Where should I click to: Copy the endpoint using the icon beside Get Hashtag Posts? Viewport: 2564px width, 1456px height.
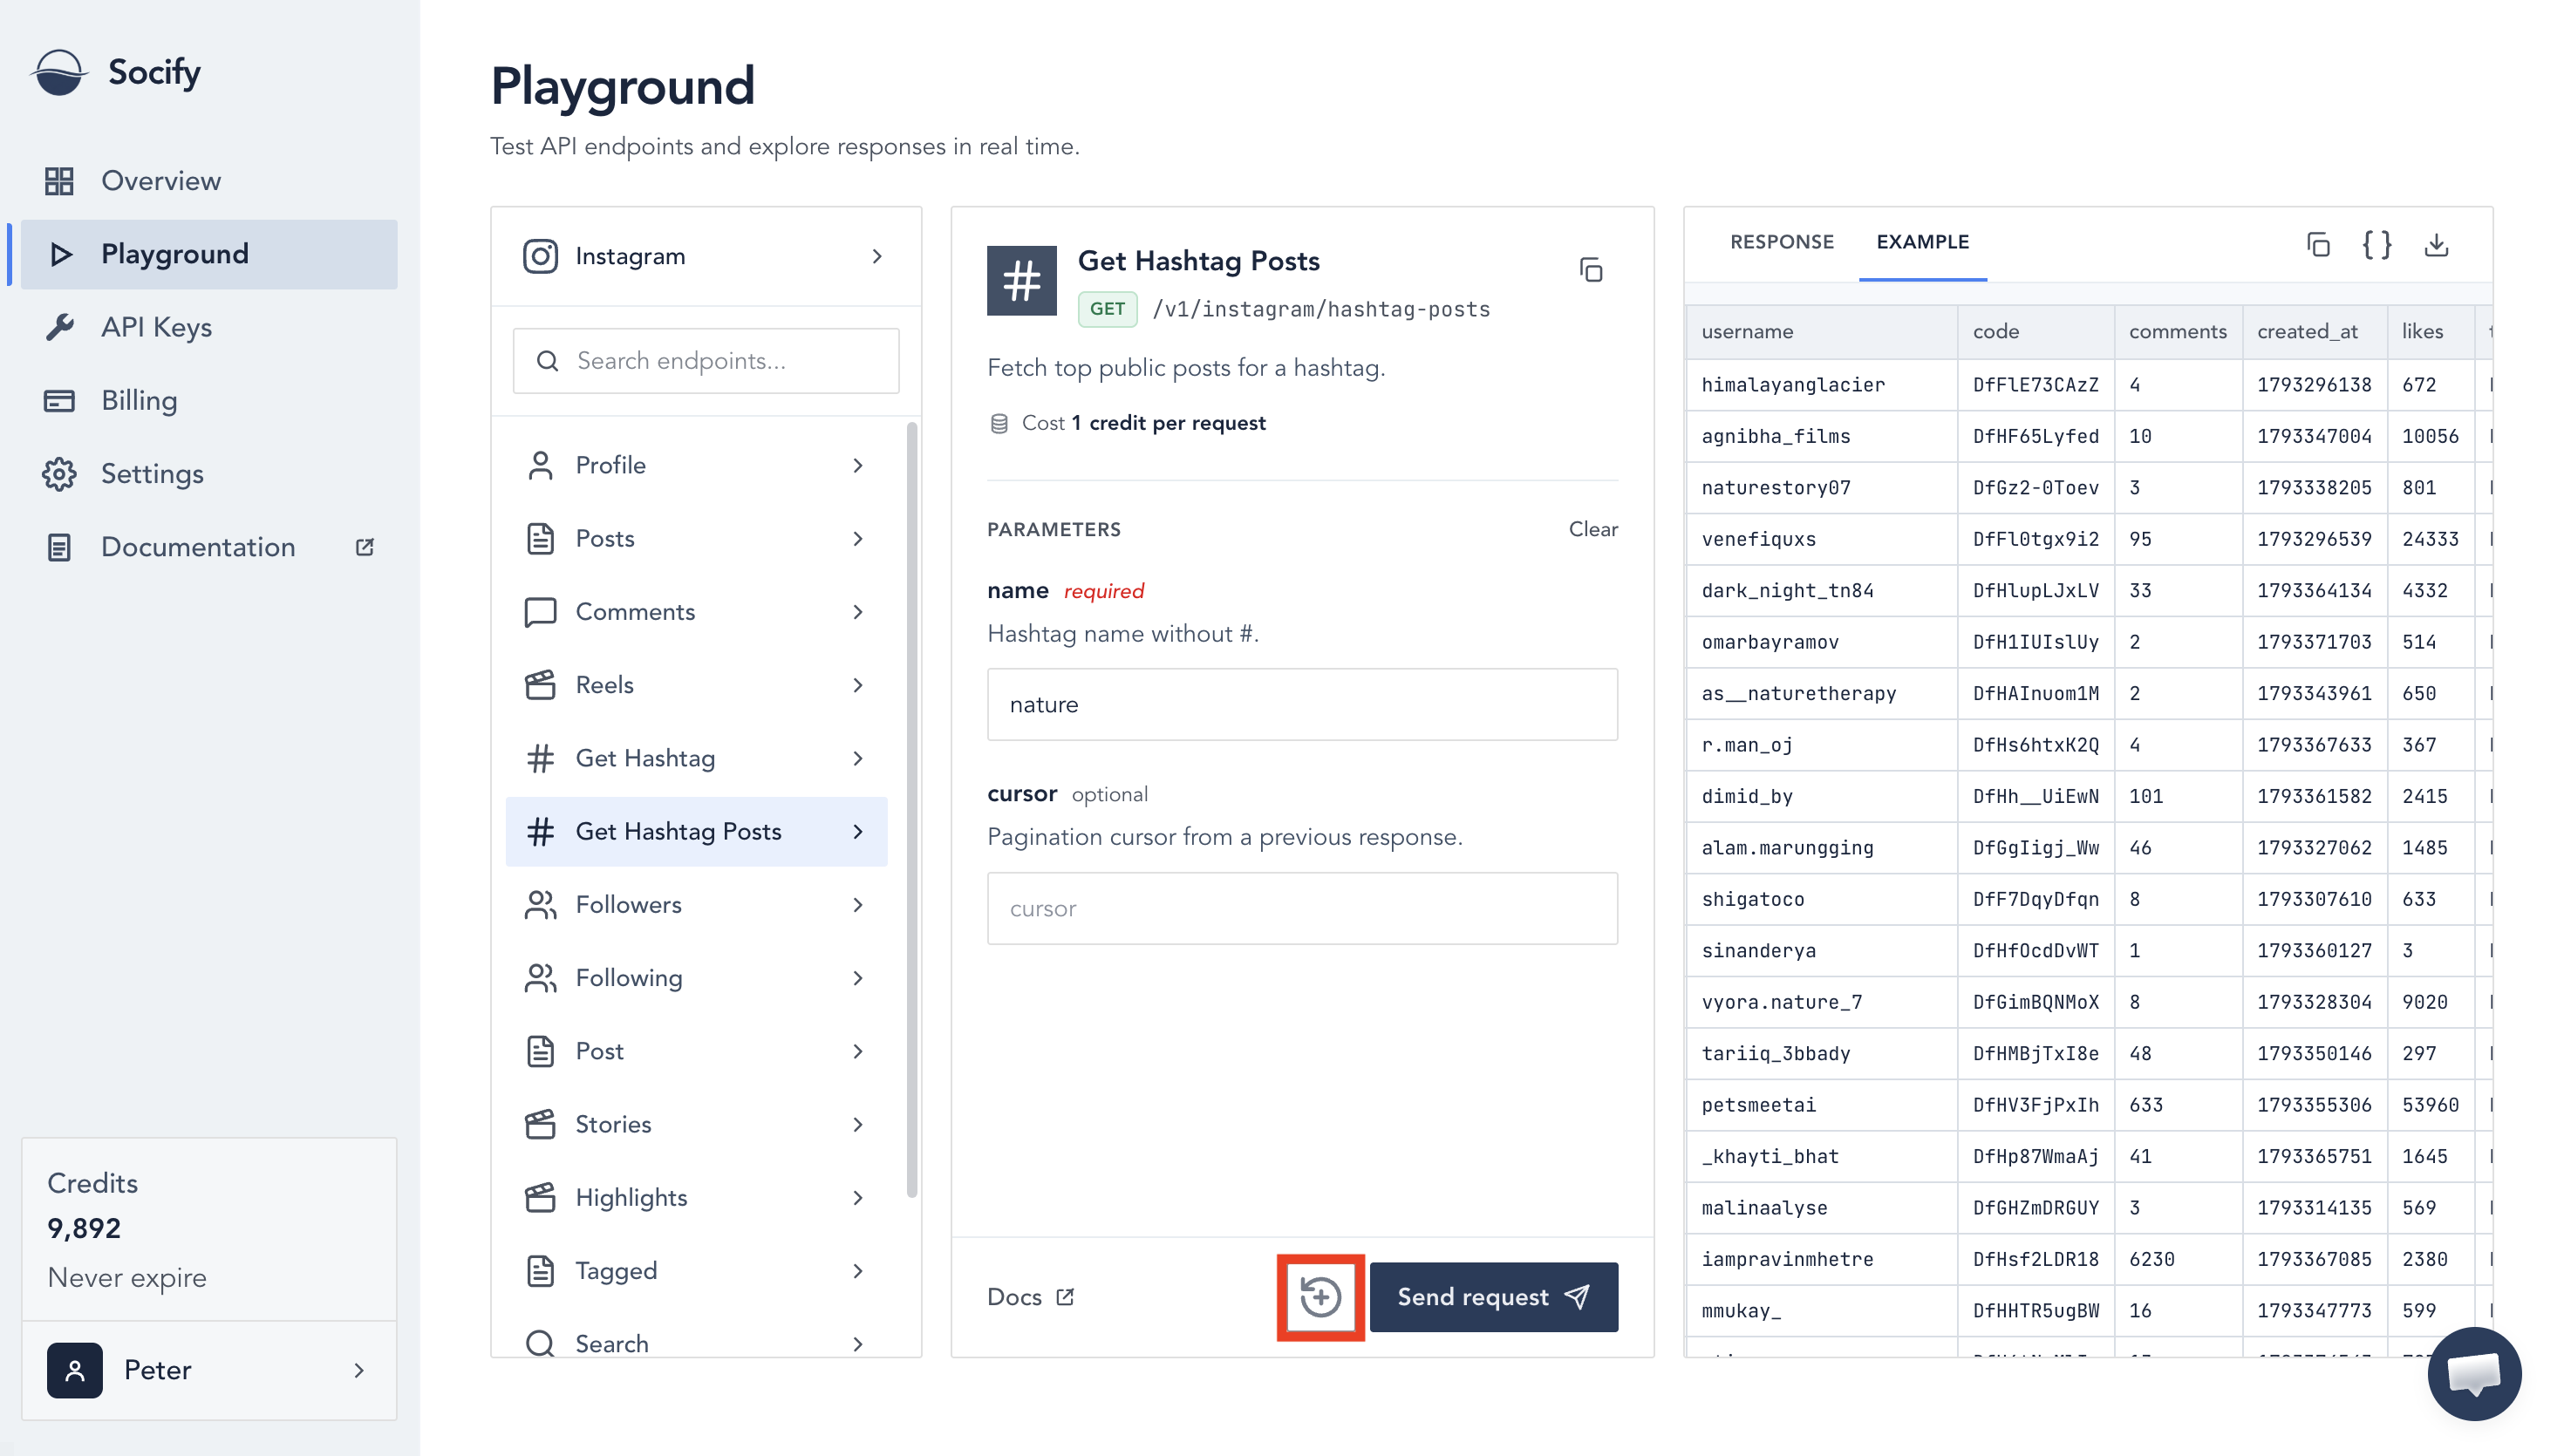pos(1590,270)
